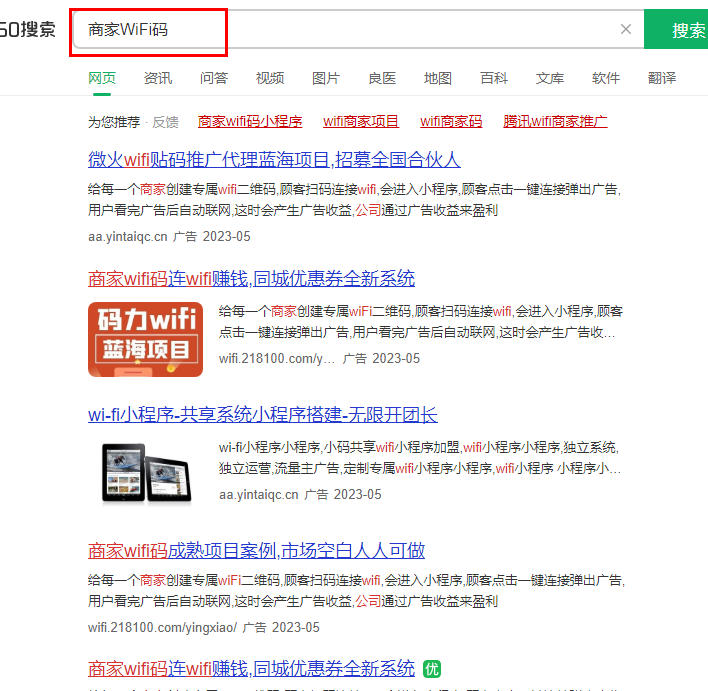Image resolution: width=708 pixels, height=691 pixels.
Task: Click the 反馈 feedback link
Action: 165,122
